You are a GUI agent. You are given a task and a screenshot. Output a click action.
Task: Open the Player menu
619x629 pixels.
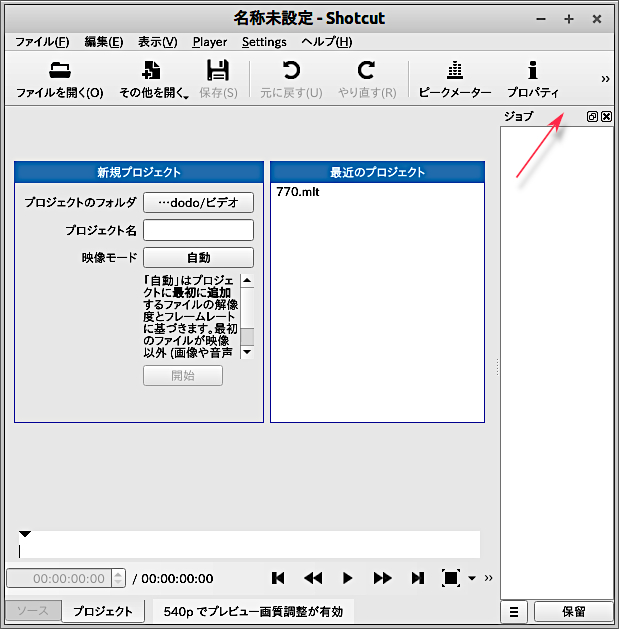coord(209,42)
